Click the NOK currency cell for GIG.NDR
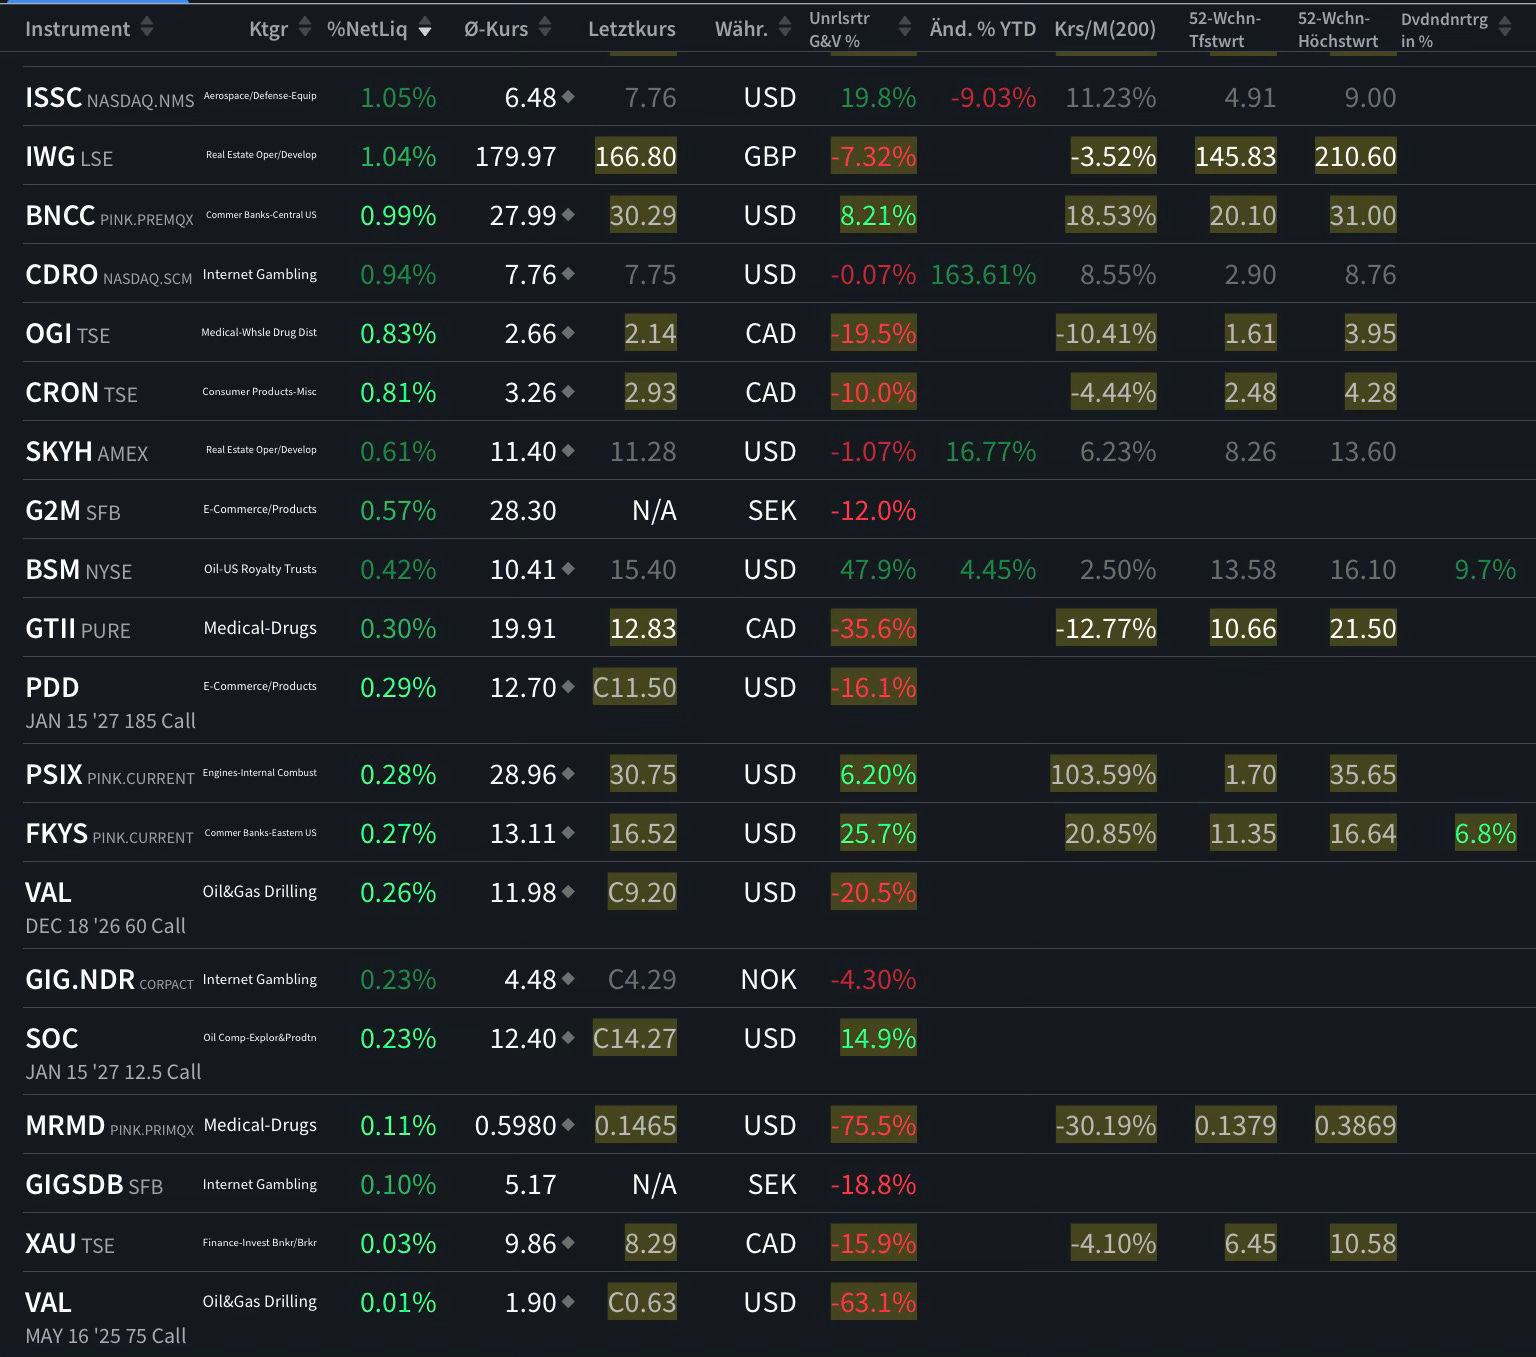The image size is (1536, 1357). click(x=769, y=979)
